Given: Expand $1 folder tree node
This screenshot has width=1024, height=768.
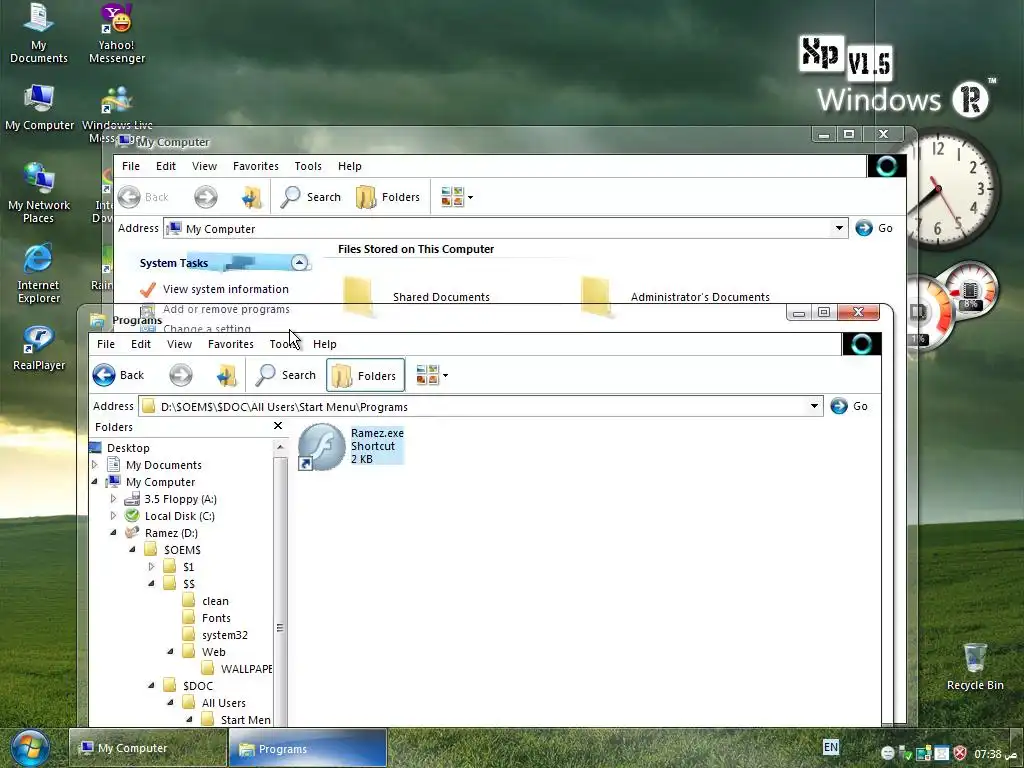Looking at the screenshot, I should [152, 566].
